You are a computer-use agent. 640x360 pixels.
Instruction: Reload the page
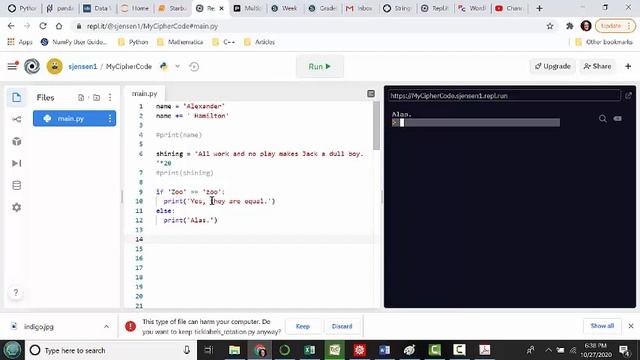point(43,26)
